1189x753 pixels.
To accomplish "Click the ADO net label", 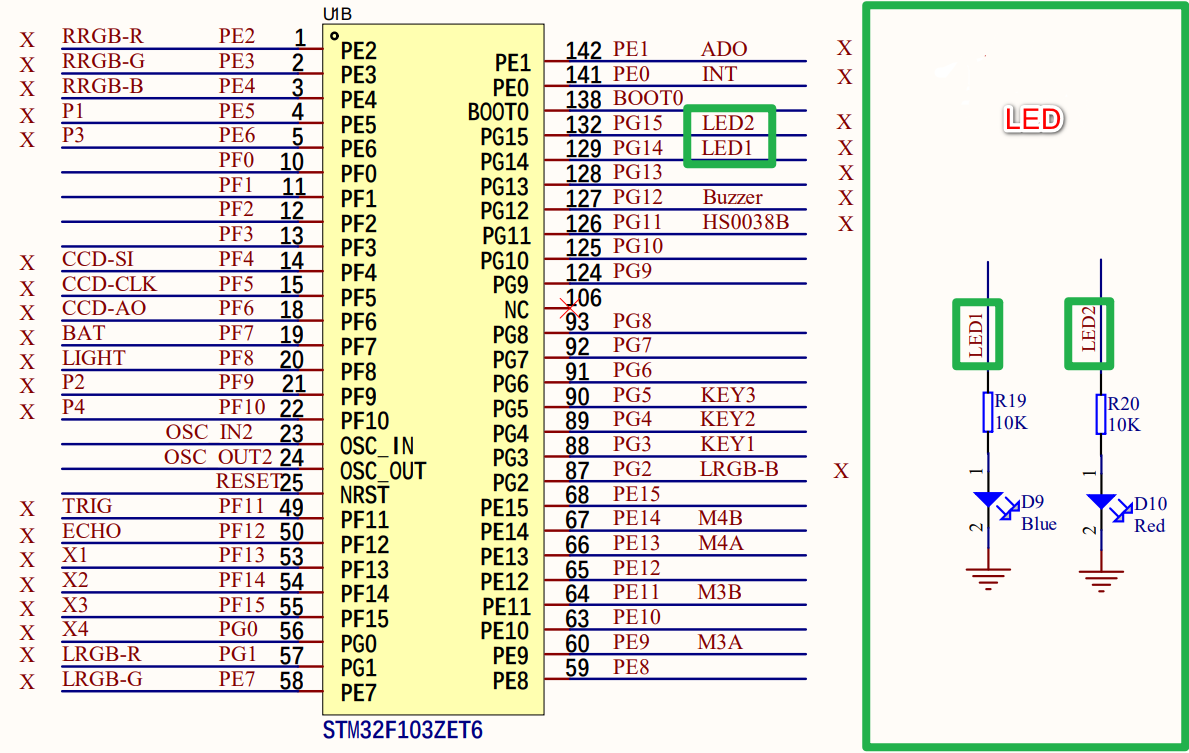I will pos(724,49).
